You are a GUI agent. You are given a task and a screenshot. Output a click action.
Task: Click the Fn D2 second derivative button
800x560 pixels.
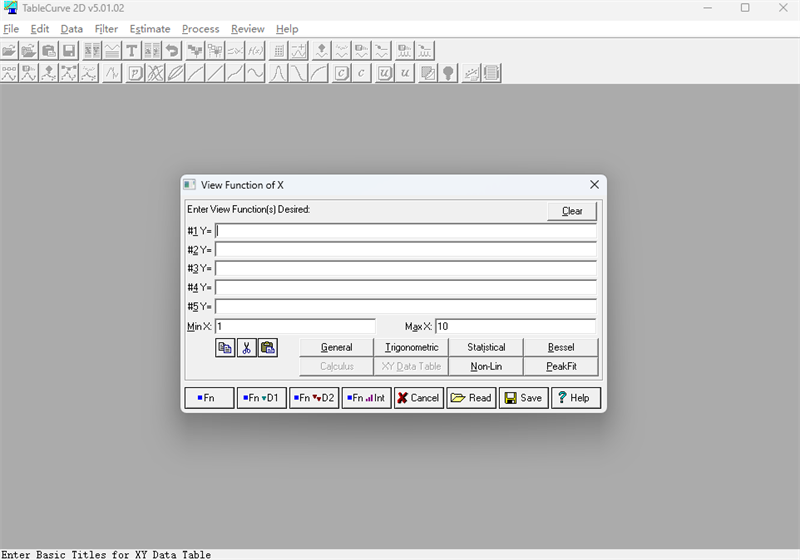point(314,398)
